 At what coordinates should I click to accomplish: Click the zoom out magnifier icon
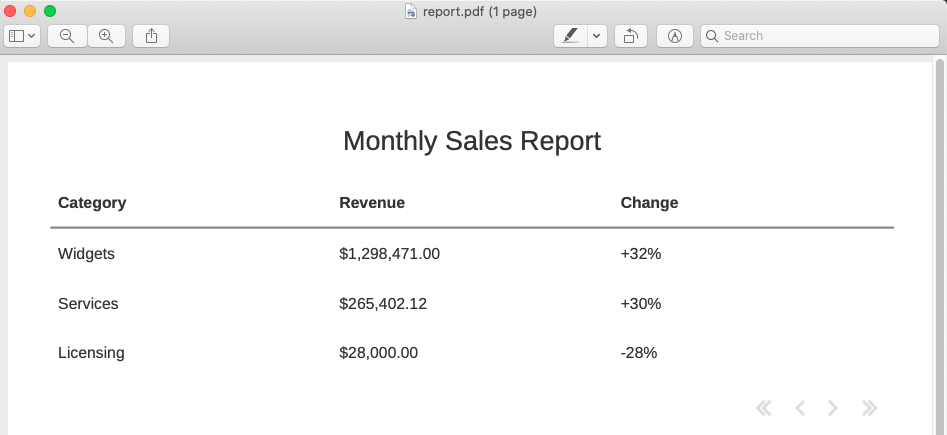[x=67, y=36]
